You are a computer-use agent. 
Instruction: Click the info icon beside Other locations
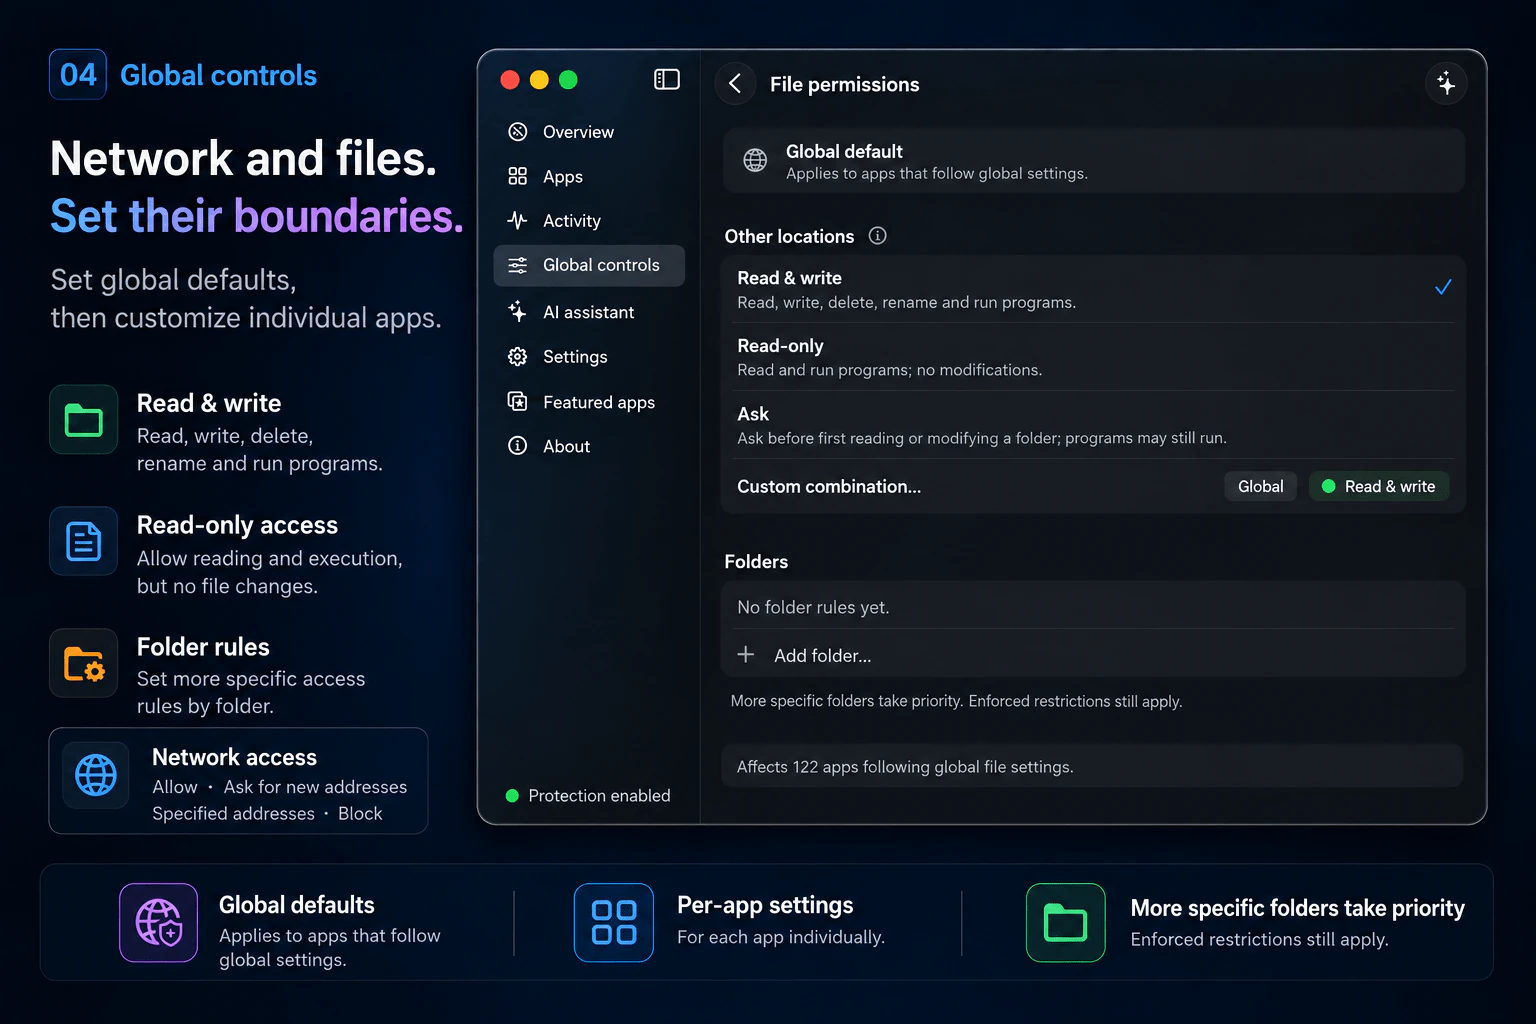click(x=877, y=236)
